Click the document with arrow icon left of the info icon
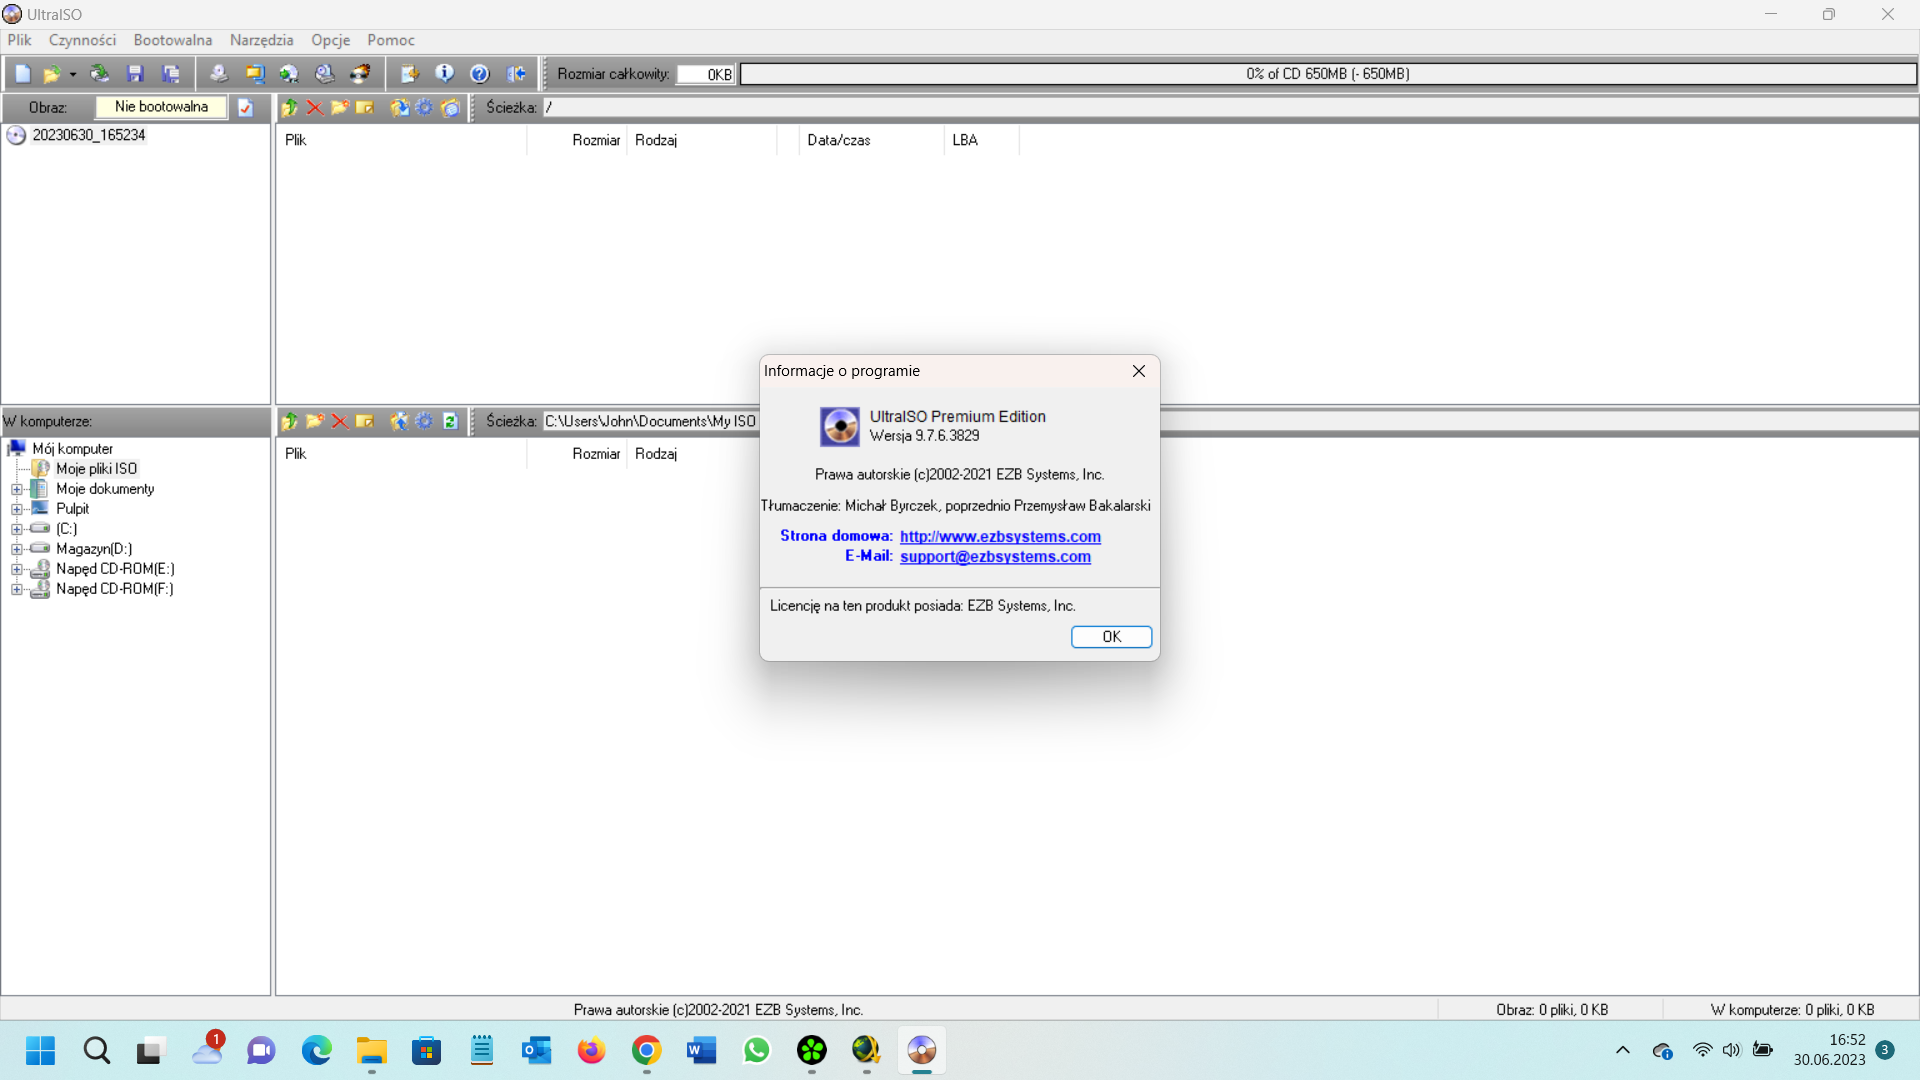This screenshot has width=1920, height=1080. pyautogui.click(x=409, y=74)
